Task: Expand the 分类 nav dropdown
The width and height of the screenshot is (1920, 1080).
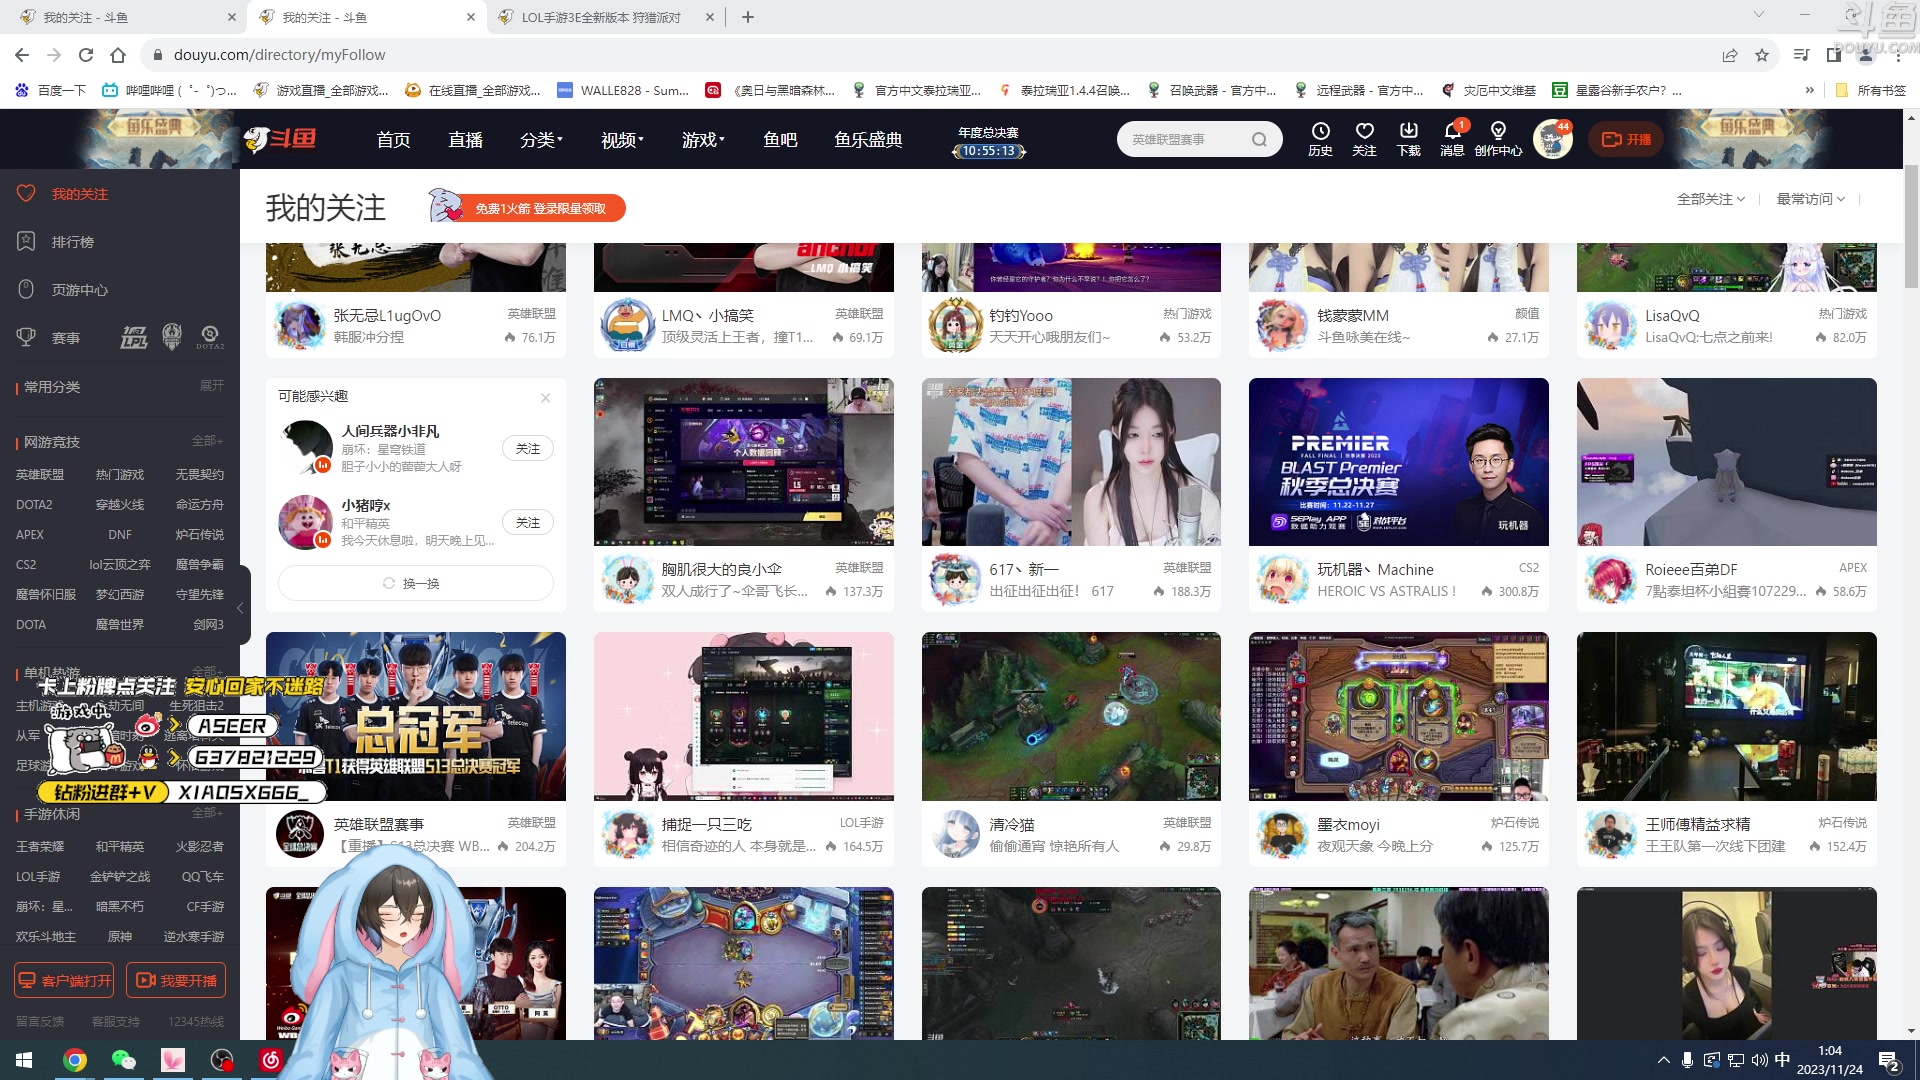Action: coord(541,140)
